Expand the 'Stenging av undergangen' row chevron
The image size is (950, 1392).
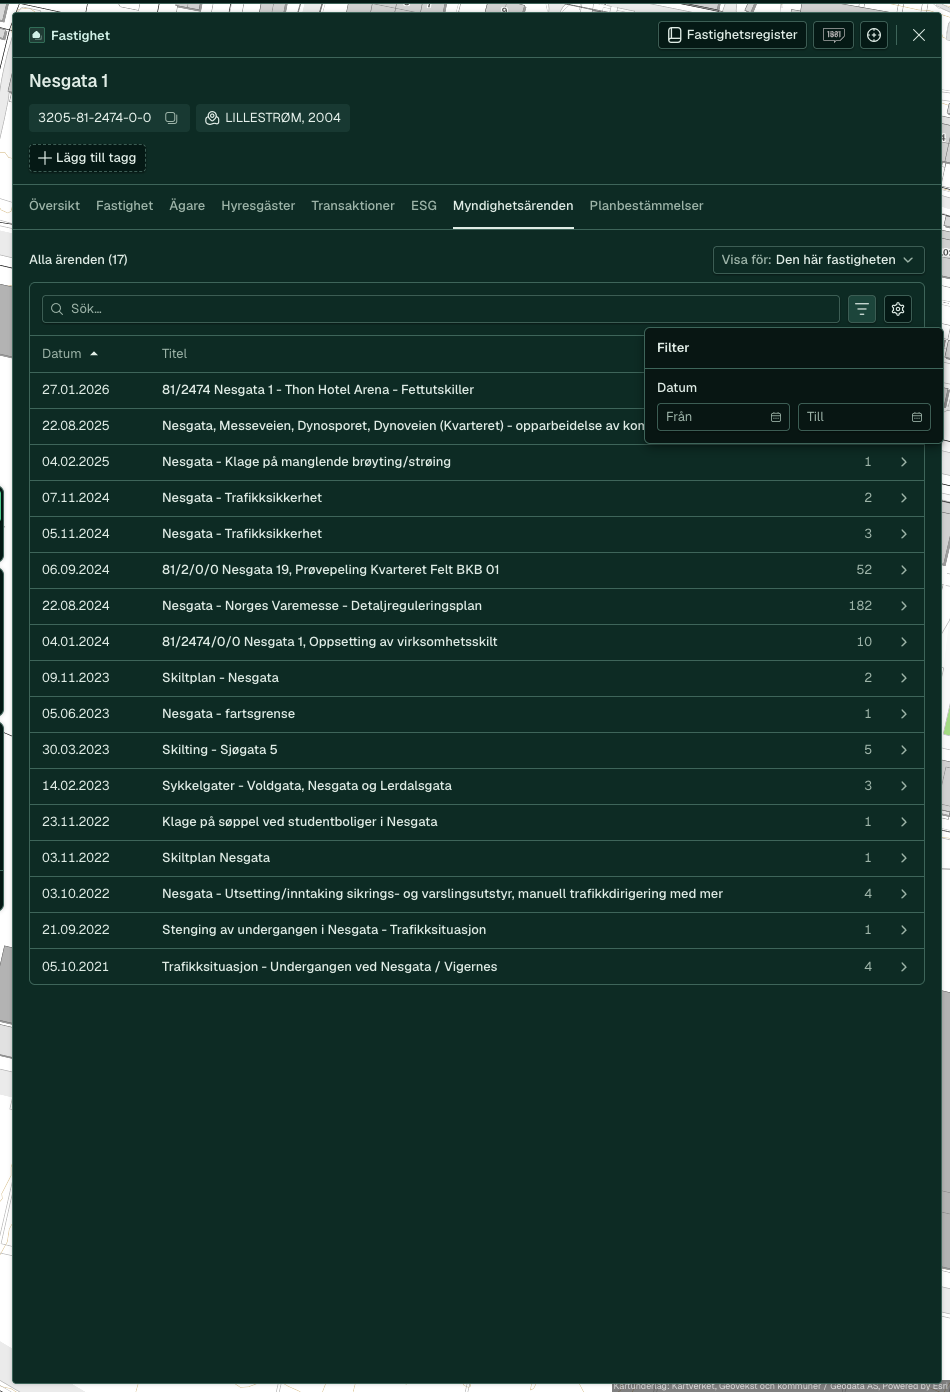[904, 930]
